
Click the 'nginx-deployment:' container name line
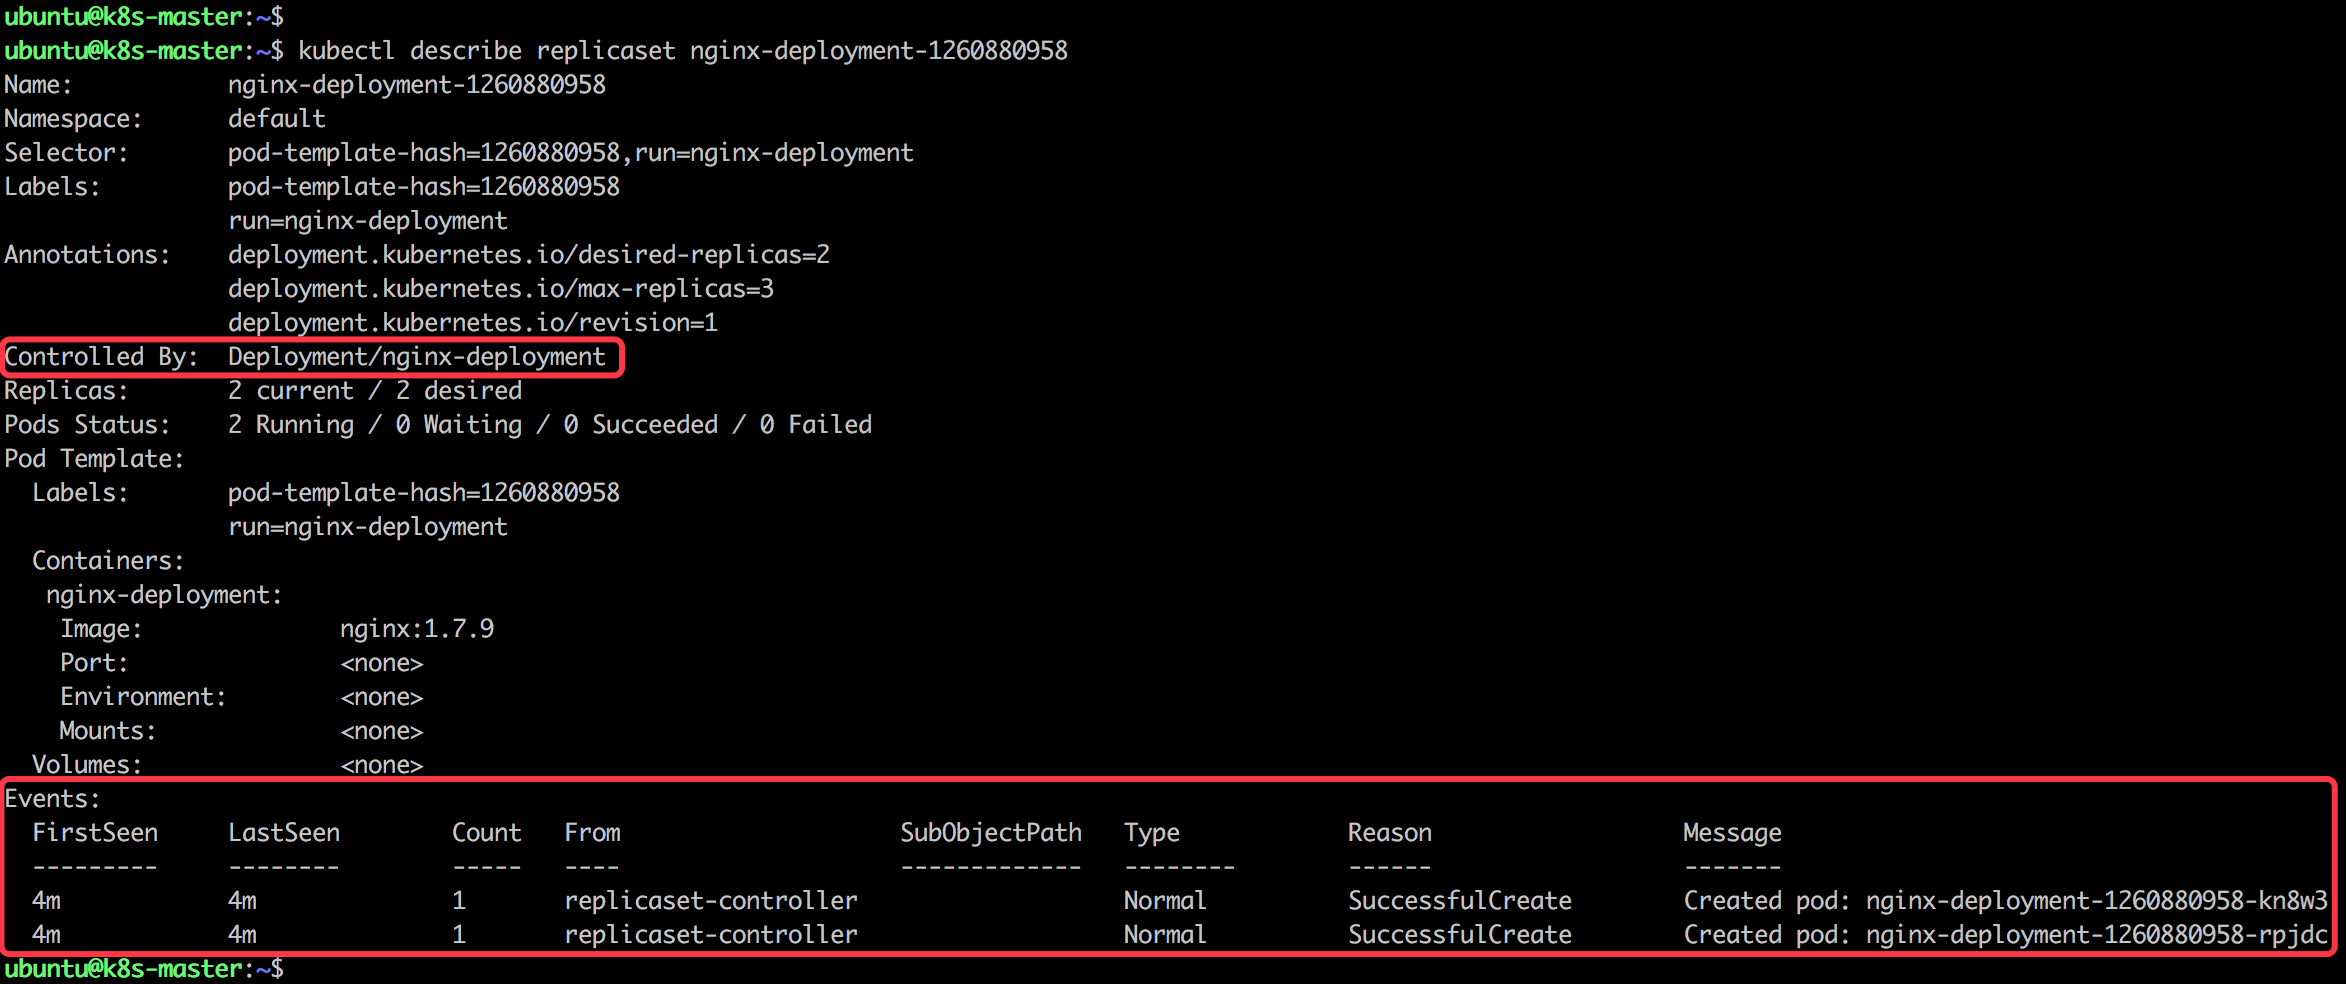pyautogui.click(x=165, y=595)
